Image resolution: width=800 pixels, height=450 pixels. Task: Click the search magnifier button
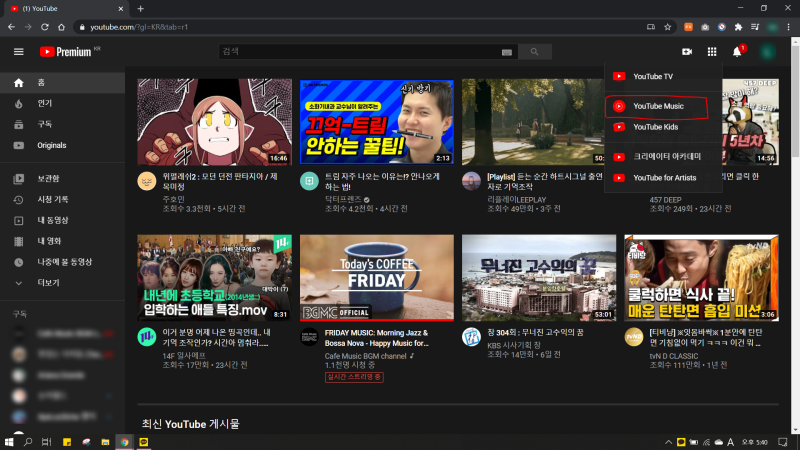[x=534, y=52]
